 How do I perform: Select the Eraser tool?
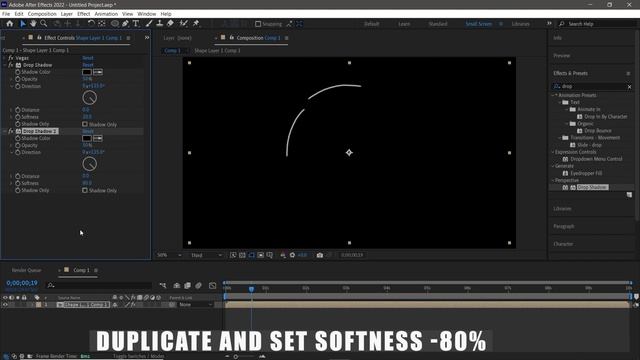[x=170, y=24]
